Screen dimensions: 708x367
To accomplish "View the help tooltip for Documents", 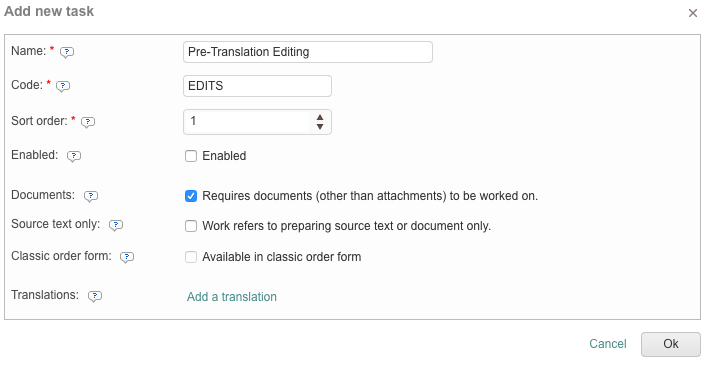I will click(x=91, y=196).
